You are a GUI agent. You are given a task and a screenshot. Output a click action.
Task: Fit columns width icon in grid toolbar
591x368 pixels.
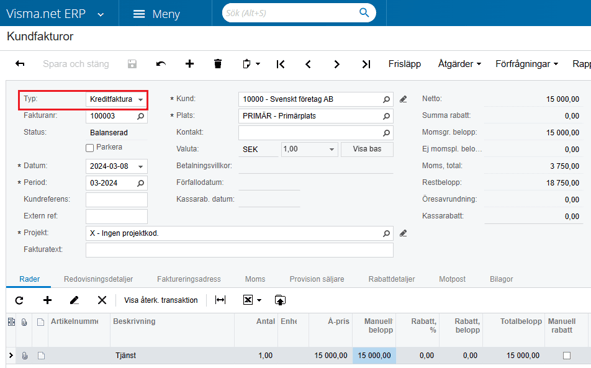220,300
